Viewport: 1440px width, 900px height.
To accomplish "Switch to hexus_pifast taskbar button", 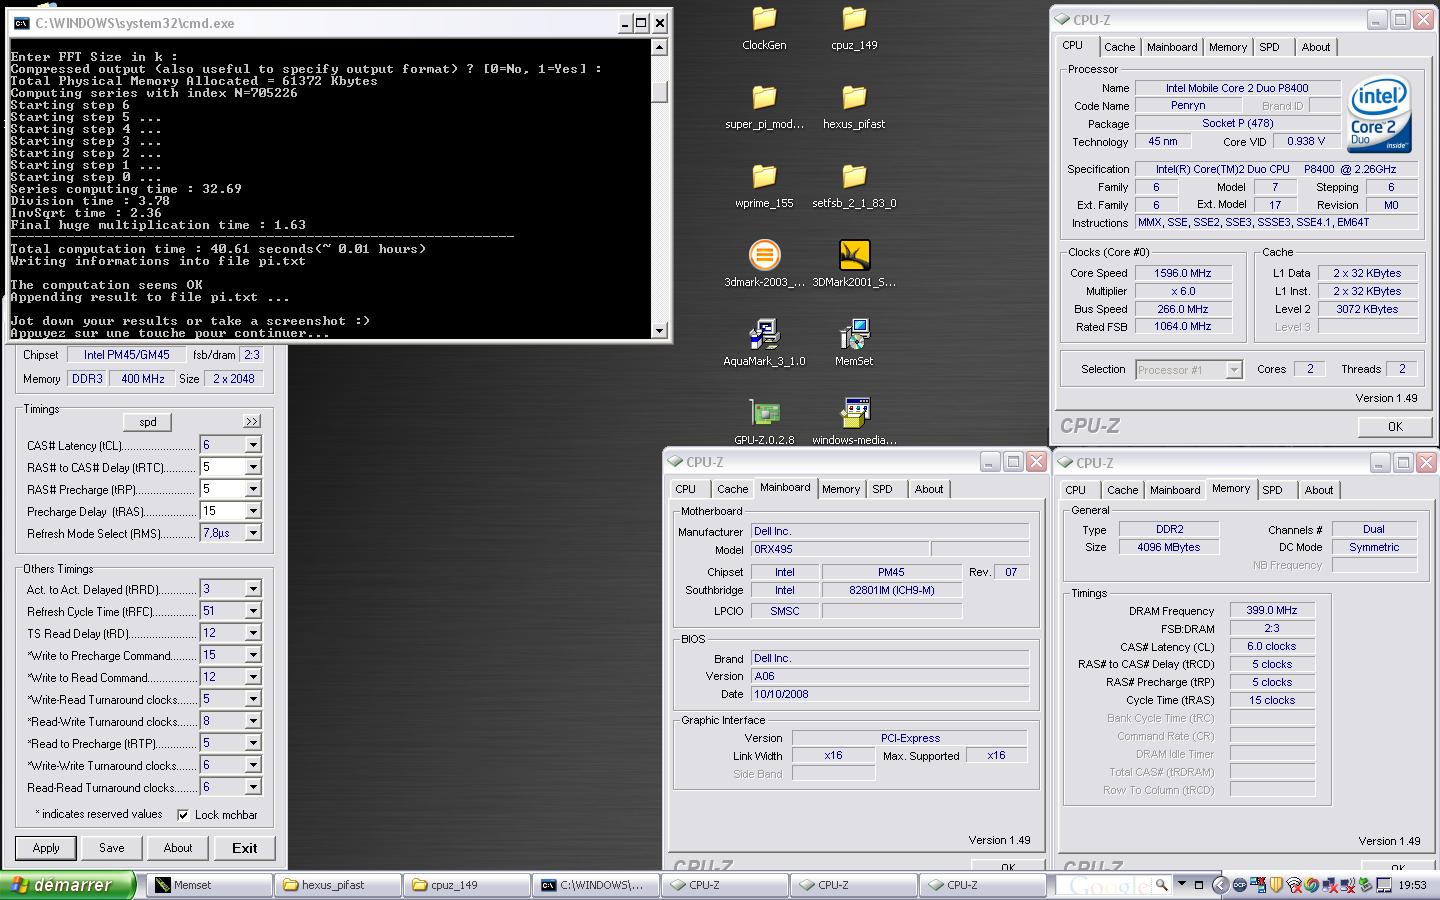I will (x=339, y=885).
